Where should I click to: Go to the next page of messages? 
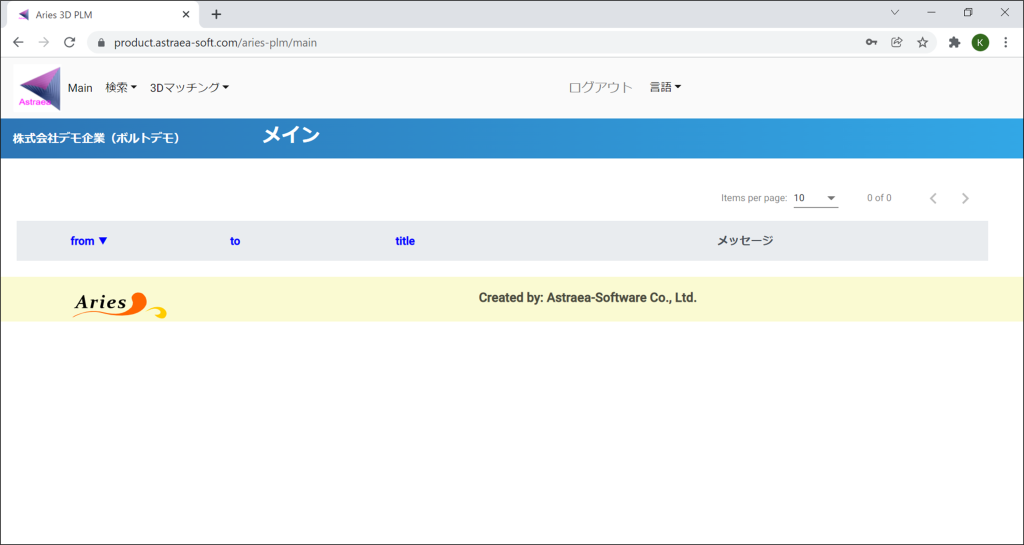click(965, 198)
